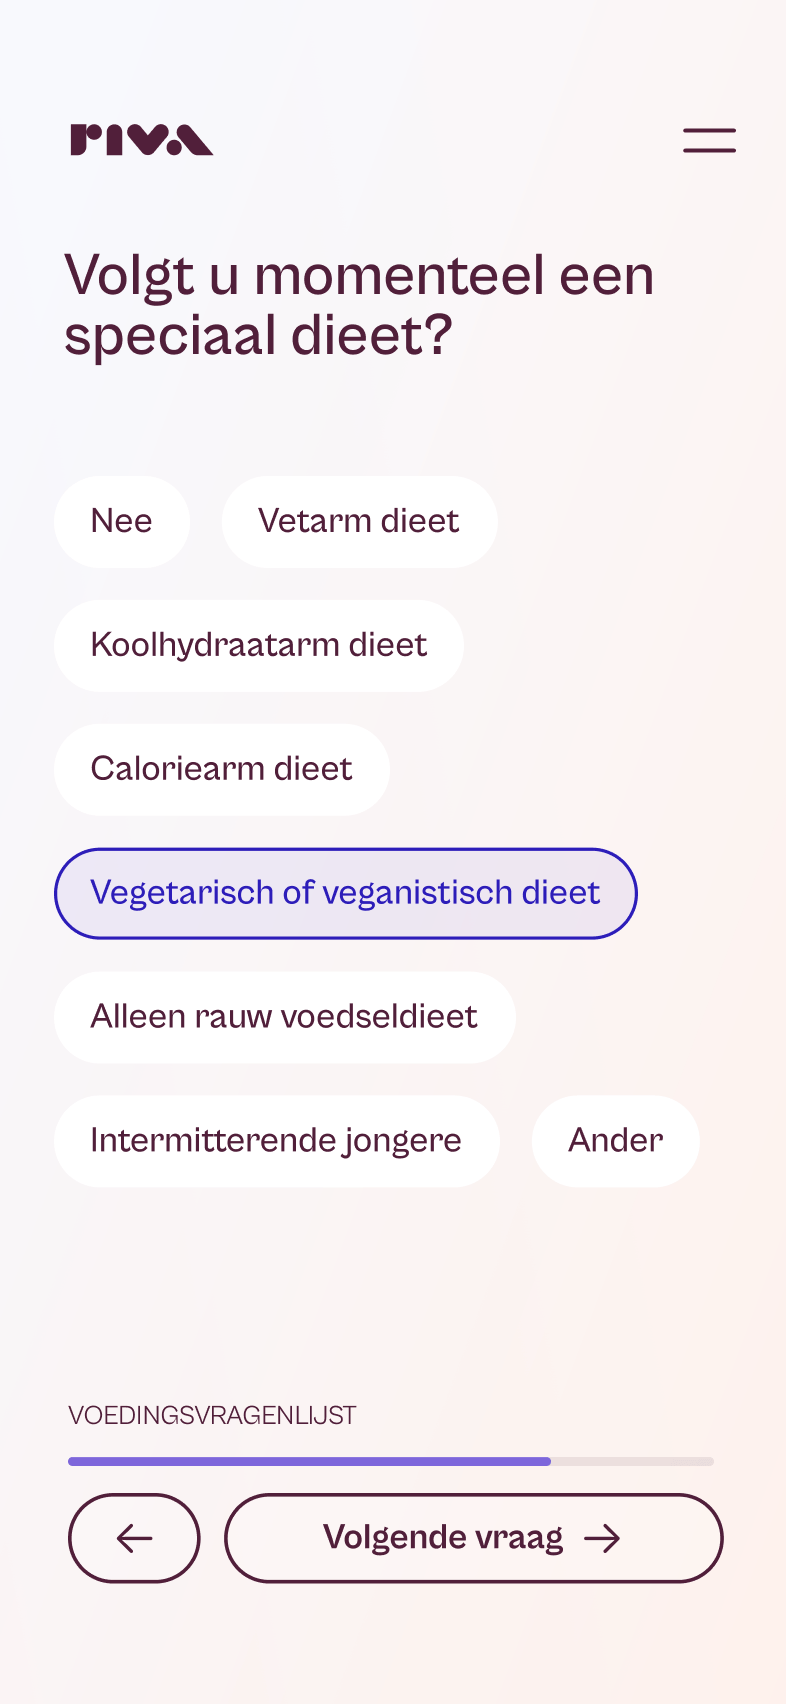Screen dimensions: 786x1704
Task: Click the right arrow icon beside Volgende vraag
Action: point(602,1538)
